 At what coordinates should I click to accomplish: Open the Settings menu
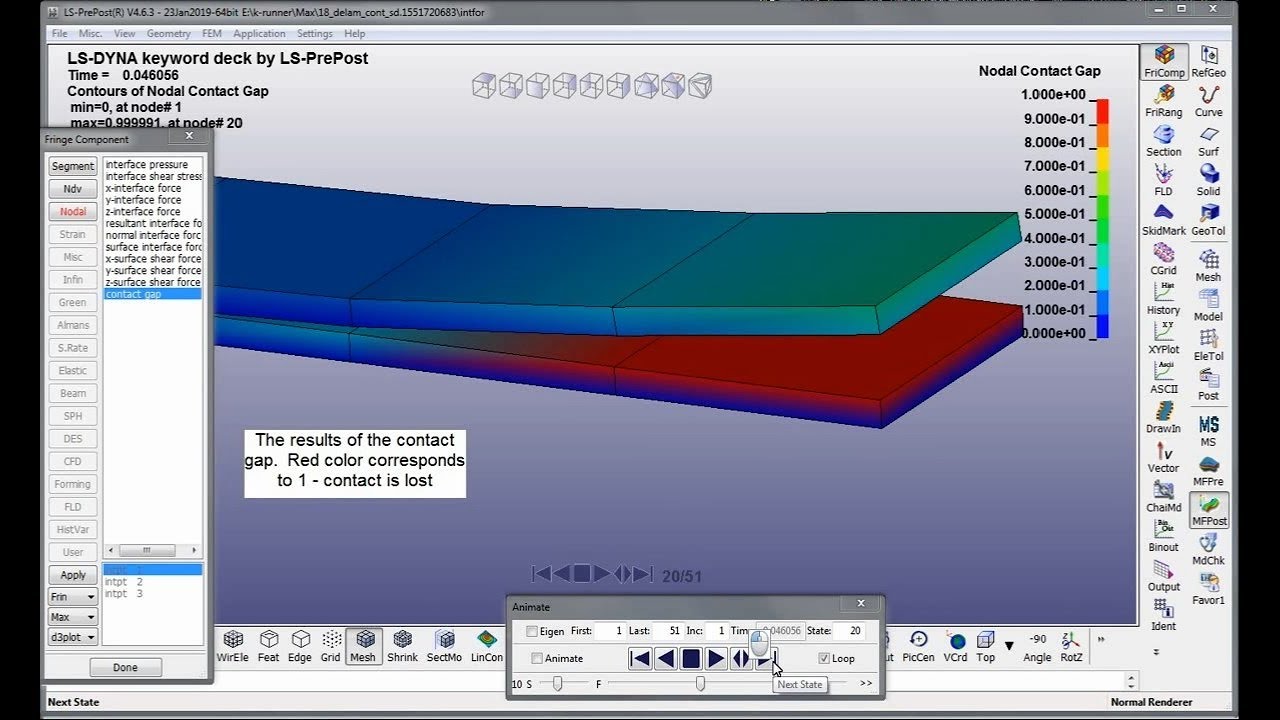point(315,34)
